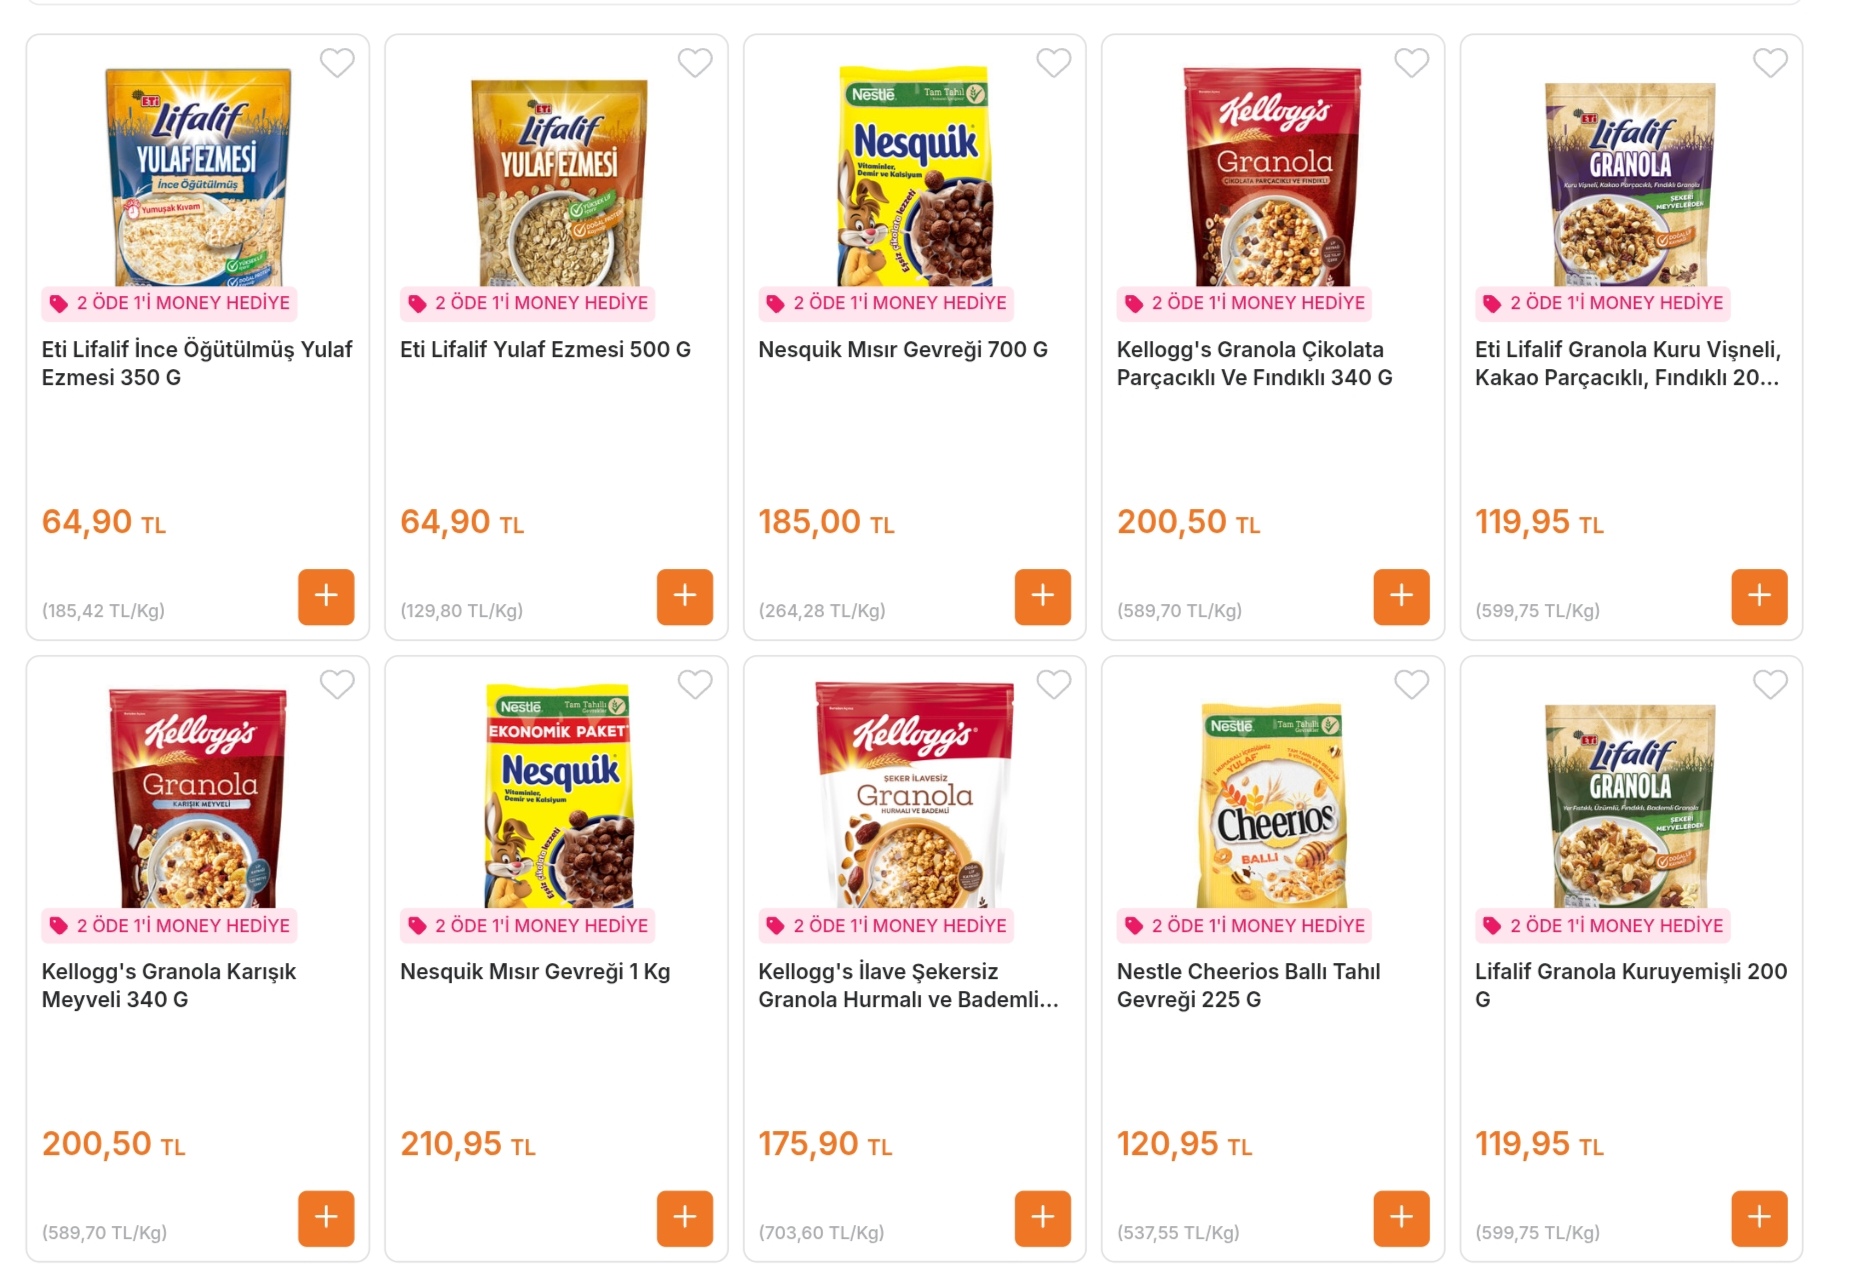1851x1275 pixels.
Task: Favorite Kellogg's İlave Şekersiz Granola
Action: (x=1053, y=685)
